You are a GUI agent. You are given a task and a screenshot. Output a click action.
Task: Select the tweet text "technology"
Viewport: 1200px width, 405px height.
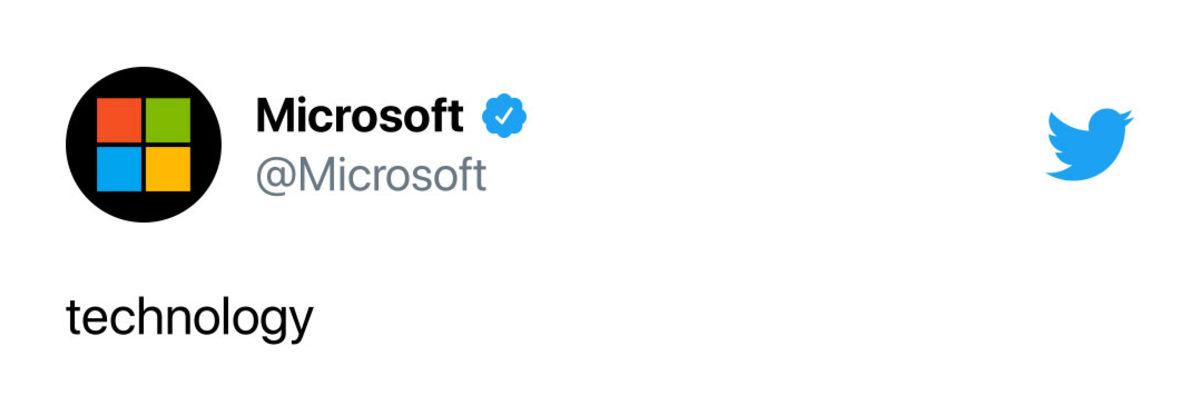coord(189,320)
